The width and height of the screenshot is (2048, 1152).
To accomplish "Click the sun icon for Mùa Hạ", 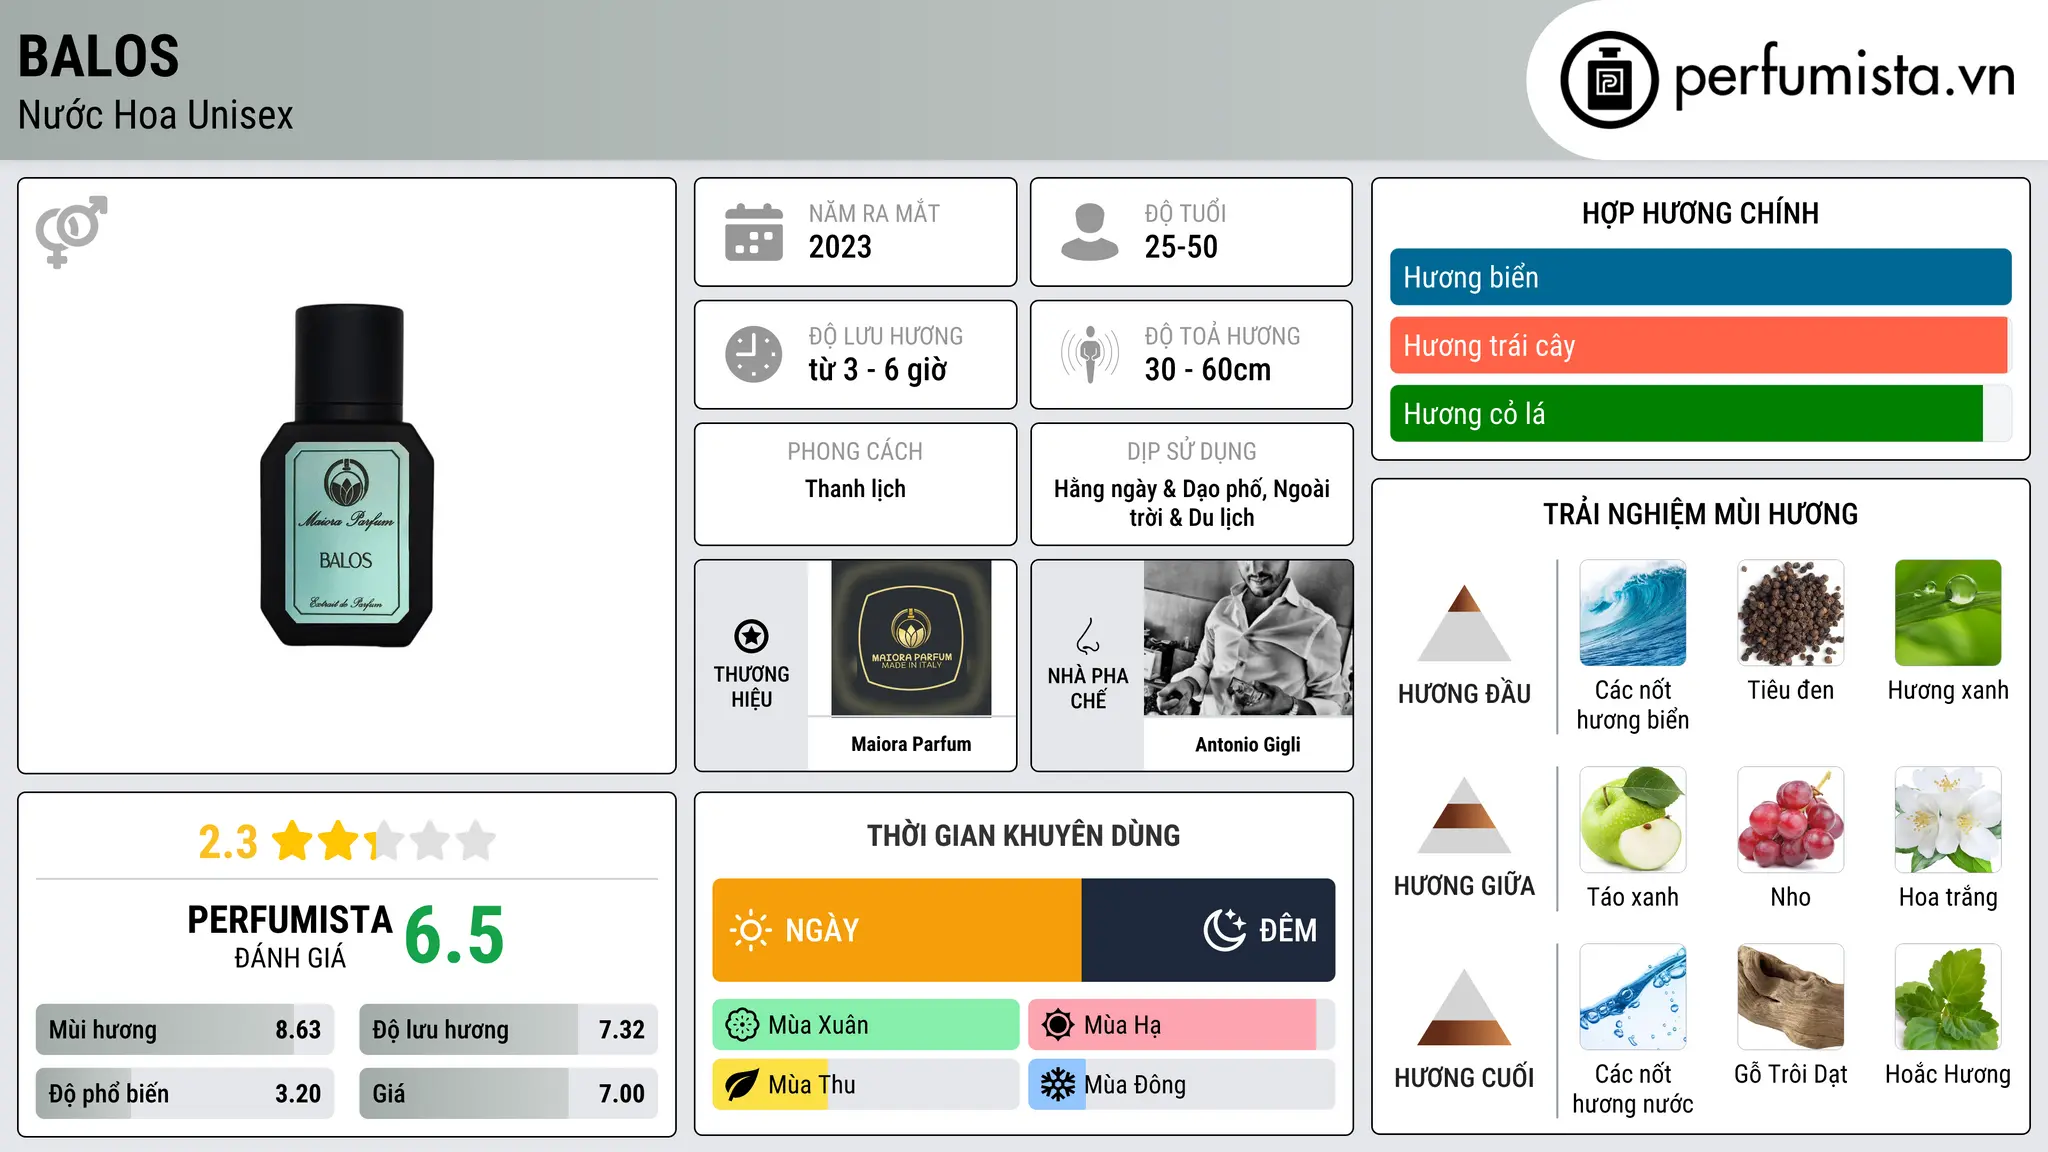I will click(x=1058, y=1025).
